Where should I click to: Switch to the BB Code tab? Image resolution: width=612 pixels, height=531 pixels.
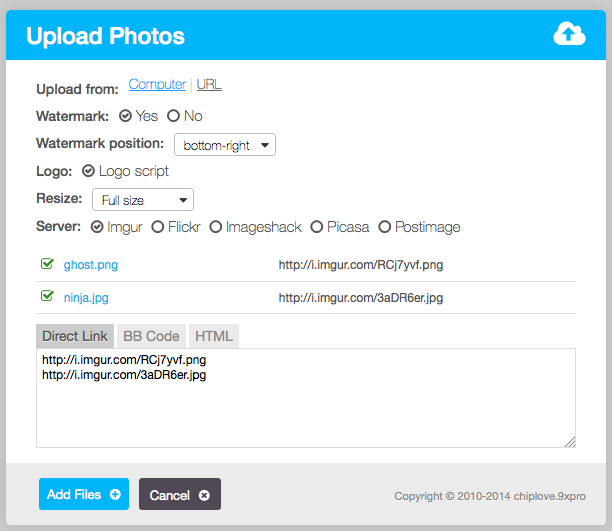pyautogui.click(x=151, y=336)
